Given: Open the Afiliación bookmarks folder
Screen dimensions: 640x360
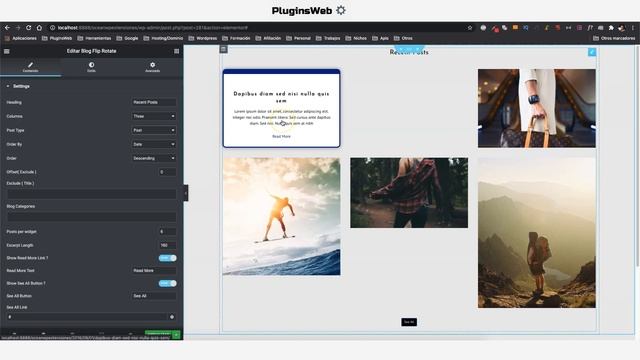Looking at the screenshot, I should coord(269,38).
